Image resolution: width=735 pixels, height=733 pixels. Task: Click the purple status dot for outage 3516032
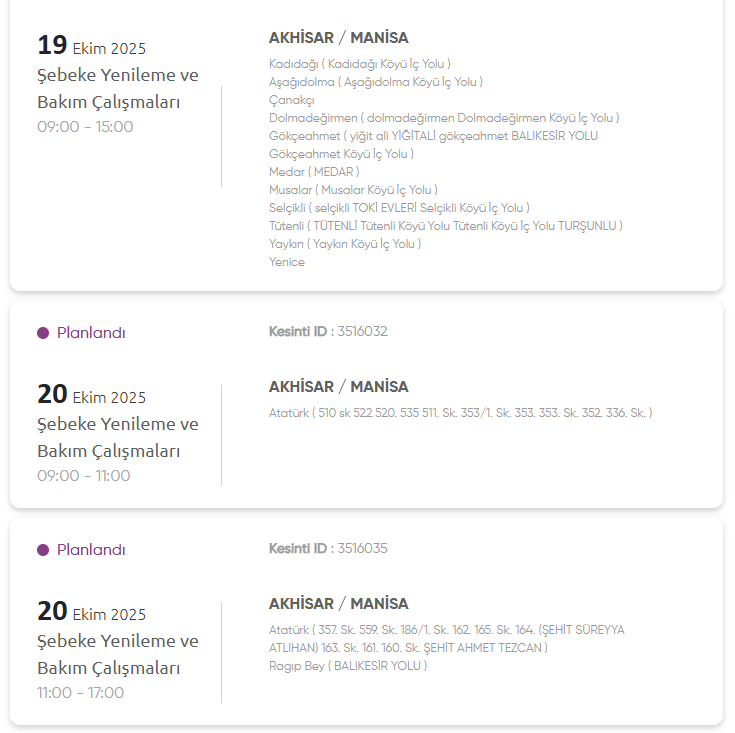pyautogui.click(x=43, y=333)
